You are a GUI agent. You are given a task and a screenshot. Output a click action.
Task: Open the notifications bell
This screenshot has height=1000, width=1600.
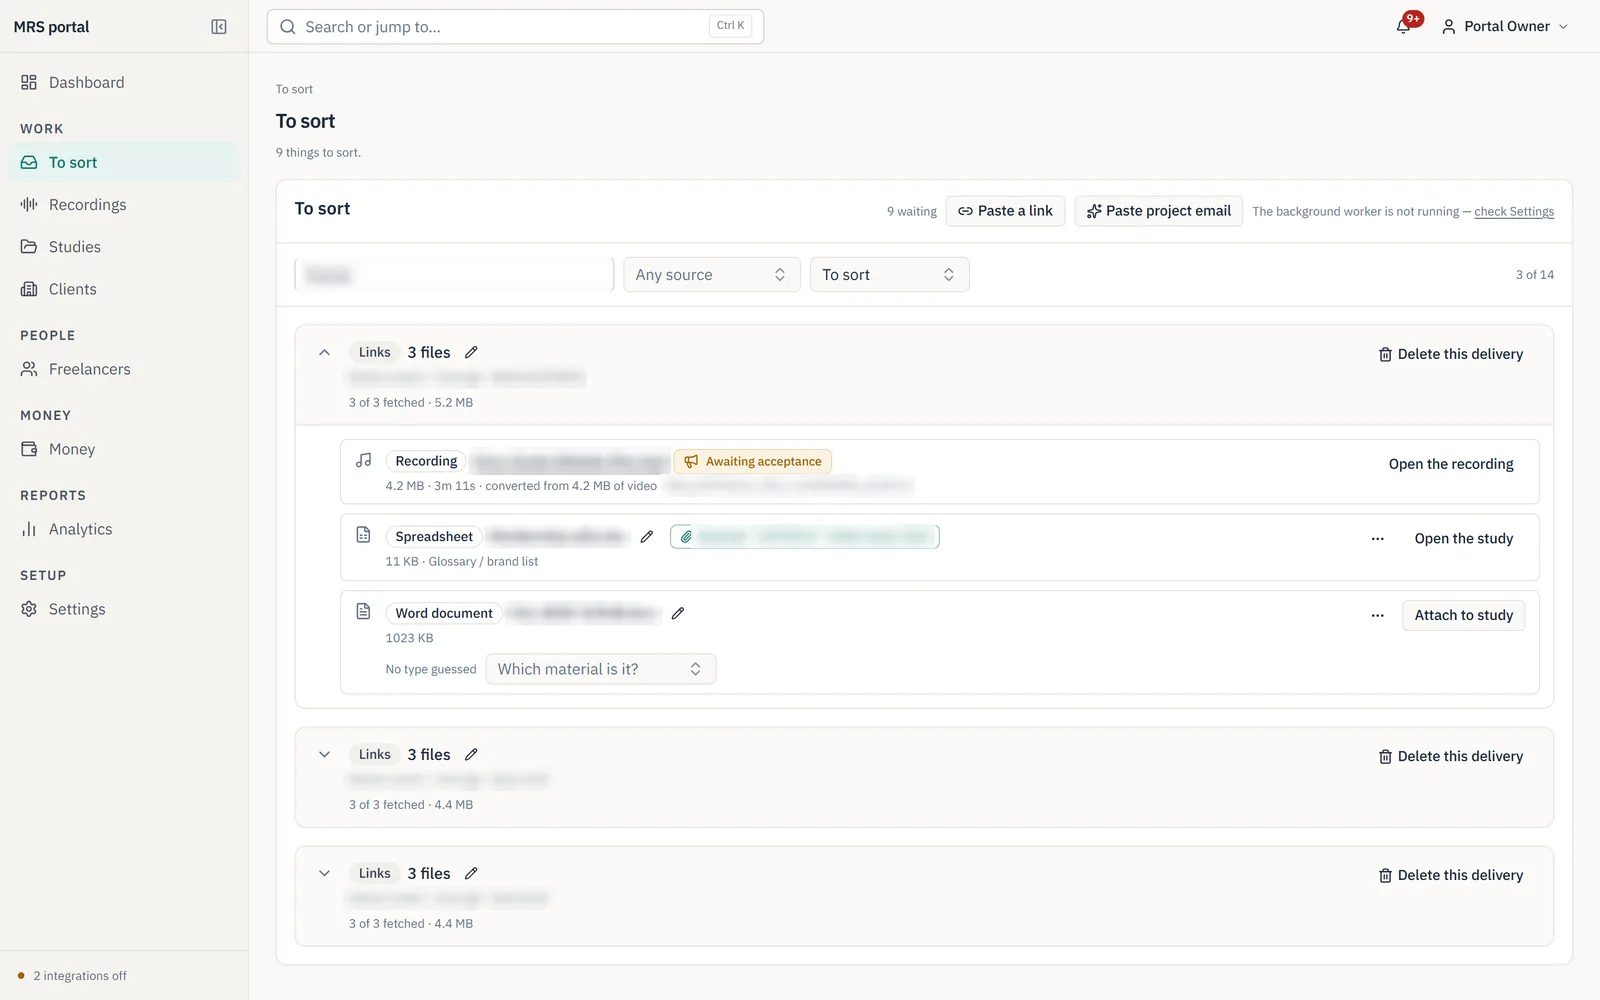[x=1405, y=26]
